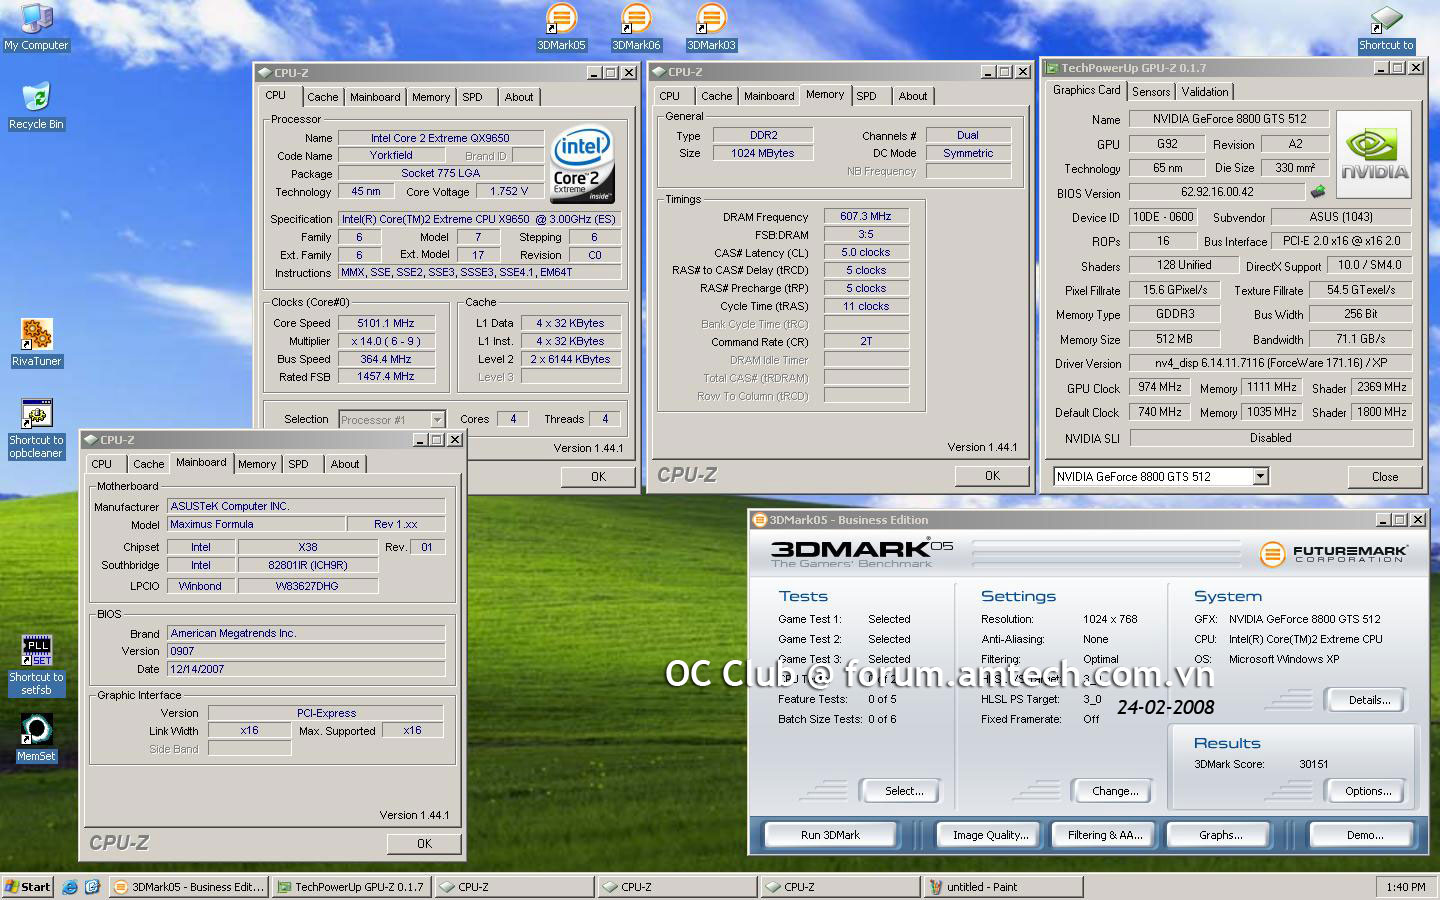Click the BIOS Version field 62.92.16.00.42
This screenshot has width=1440, height=900.
point(1217,192)
